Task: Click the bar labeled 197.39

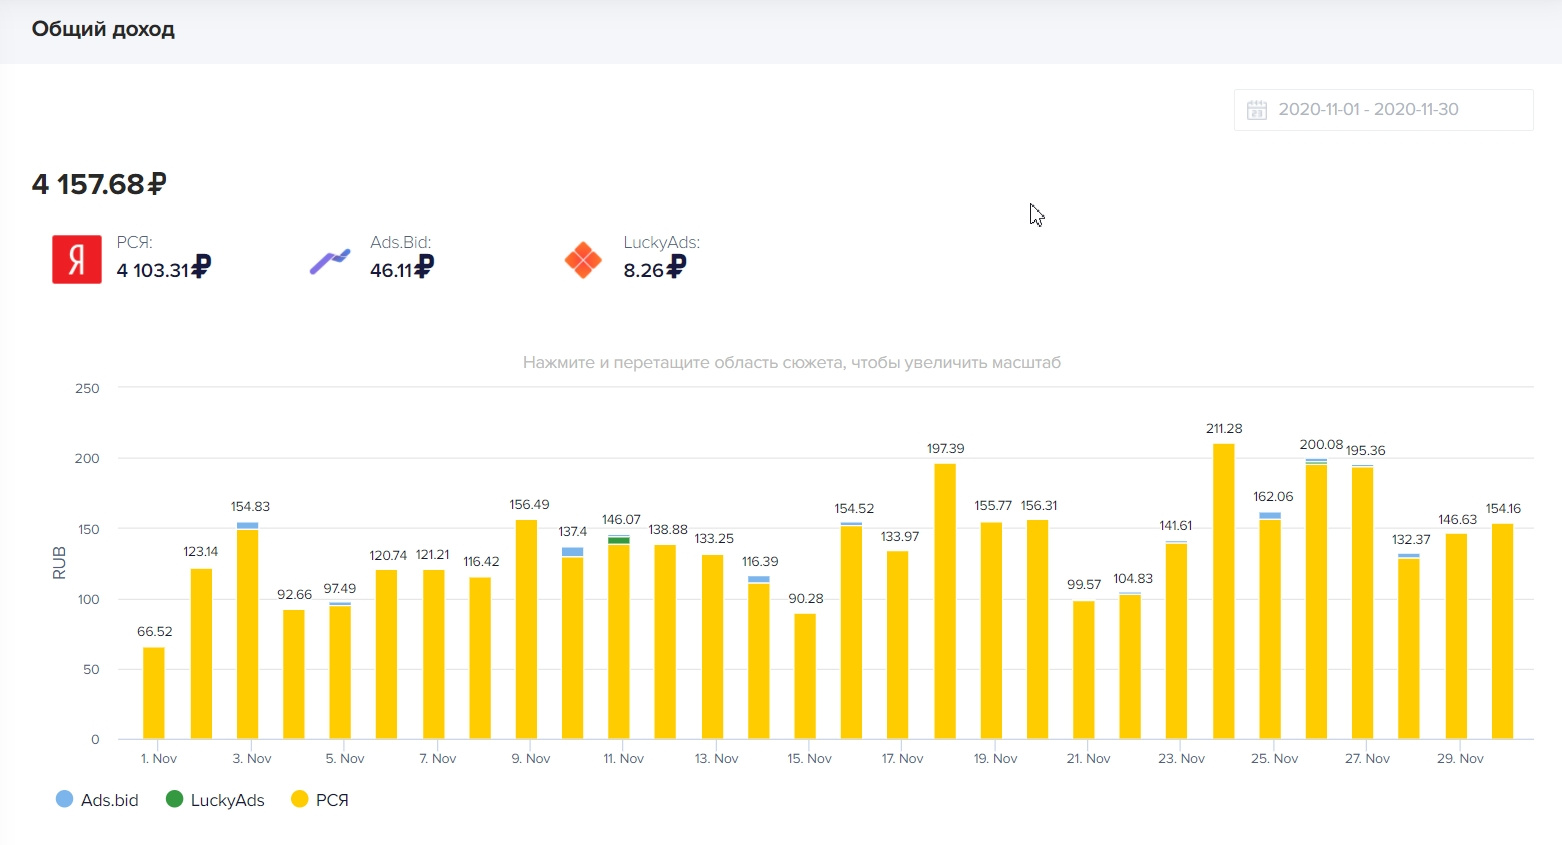Action: (945, 600)
